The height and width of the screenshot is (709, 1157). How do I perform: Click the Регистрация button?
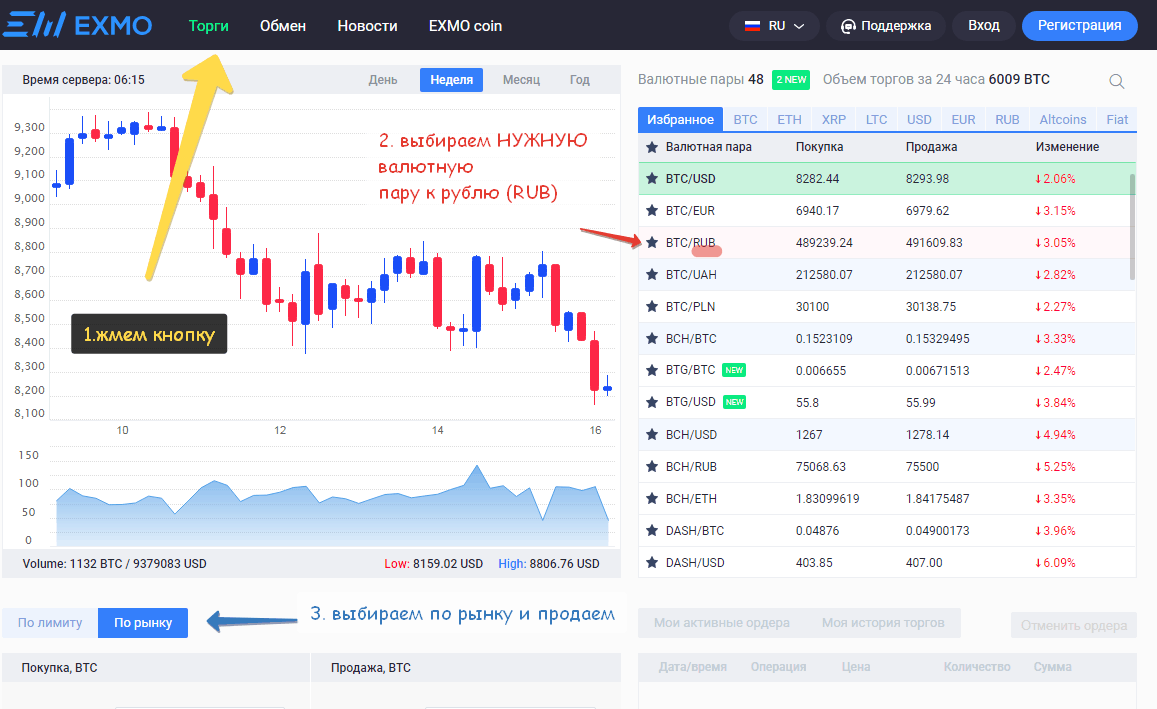point(1079,26)
